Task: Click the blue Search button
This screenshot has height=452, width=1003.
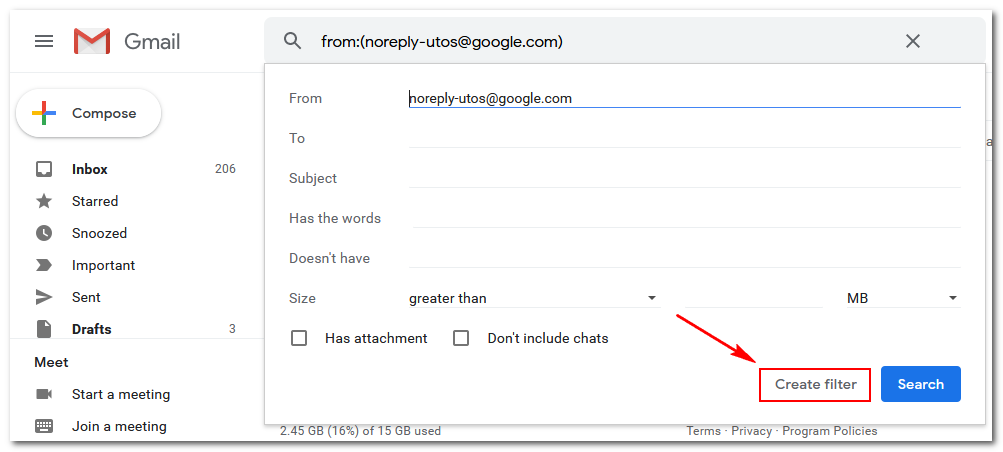Action: point(920,384)
